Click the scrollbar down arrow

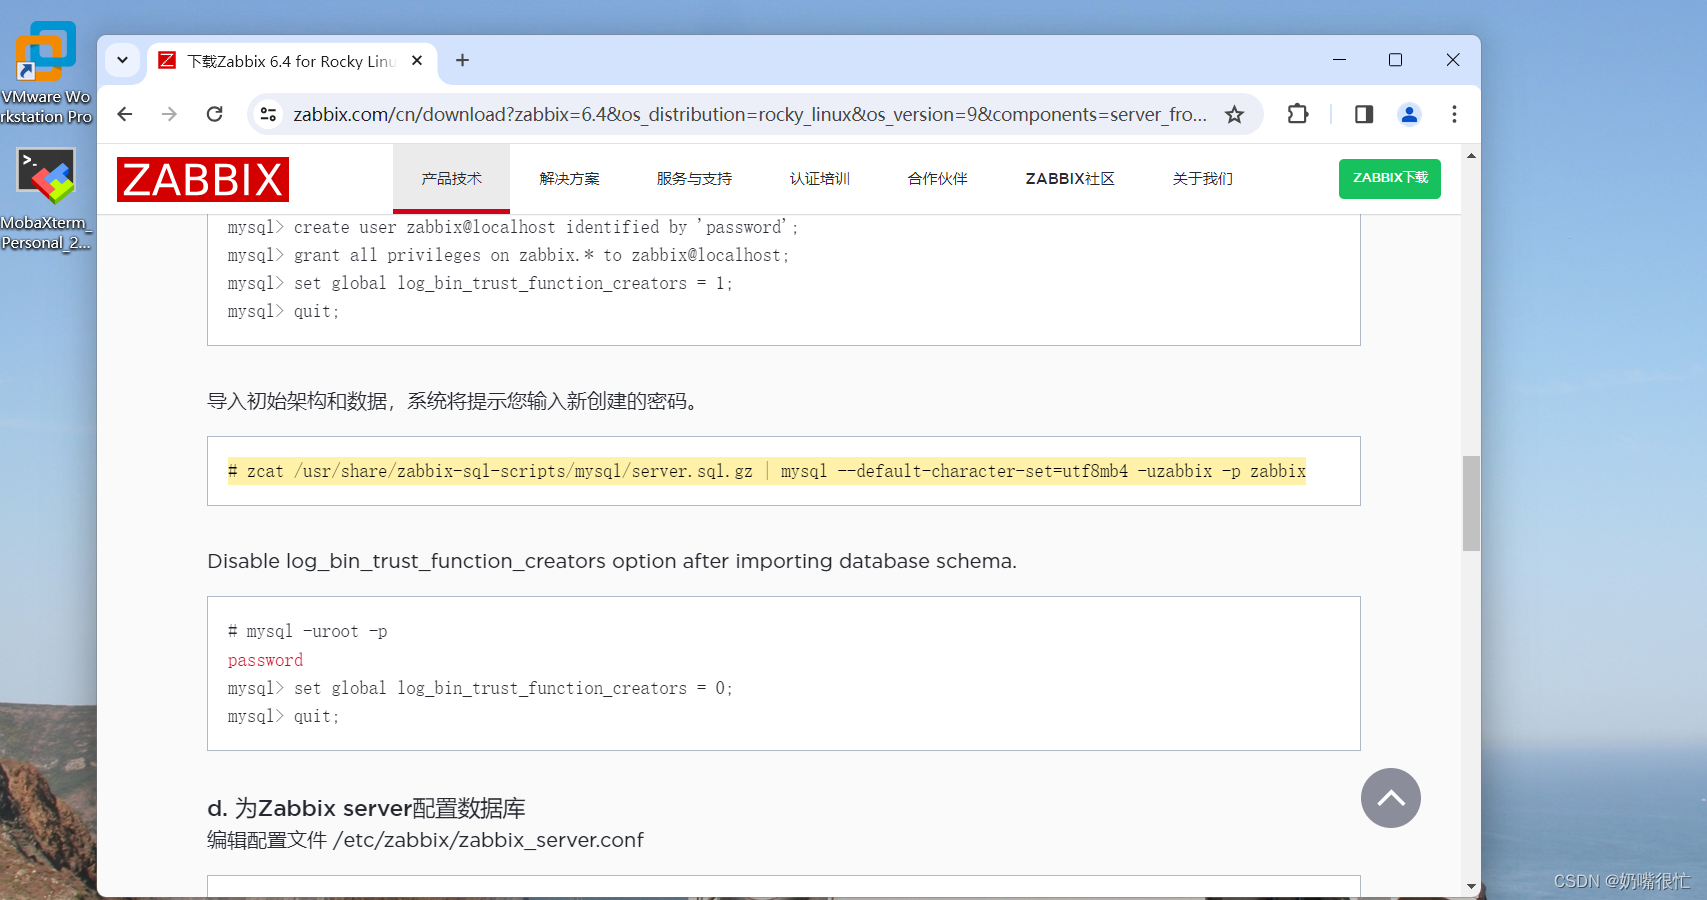pos(1471,886)
